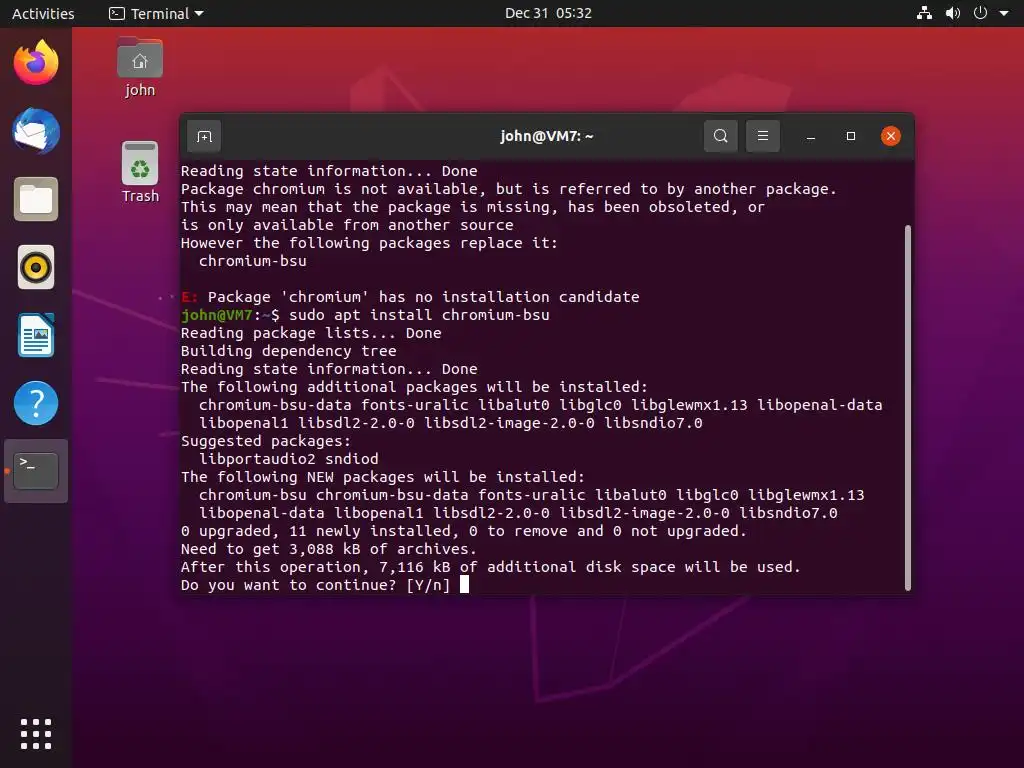This screenshot has width=1024, height=768.
Task: Click the 'Do you want to continue? [Y/n]' line
Action: click(x=315, y=585)
